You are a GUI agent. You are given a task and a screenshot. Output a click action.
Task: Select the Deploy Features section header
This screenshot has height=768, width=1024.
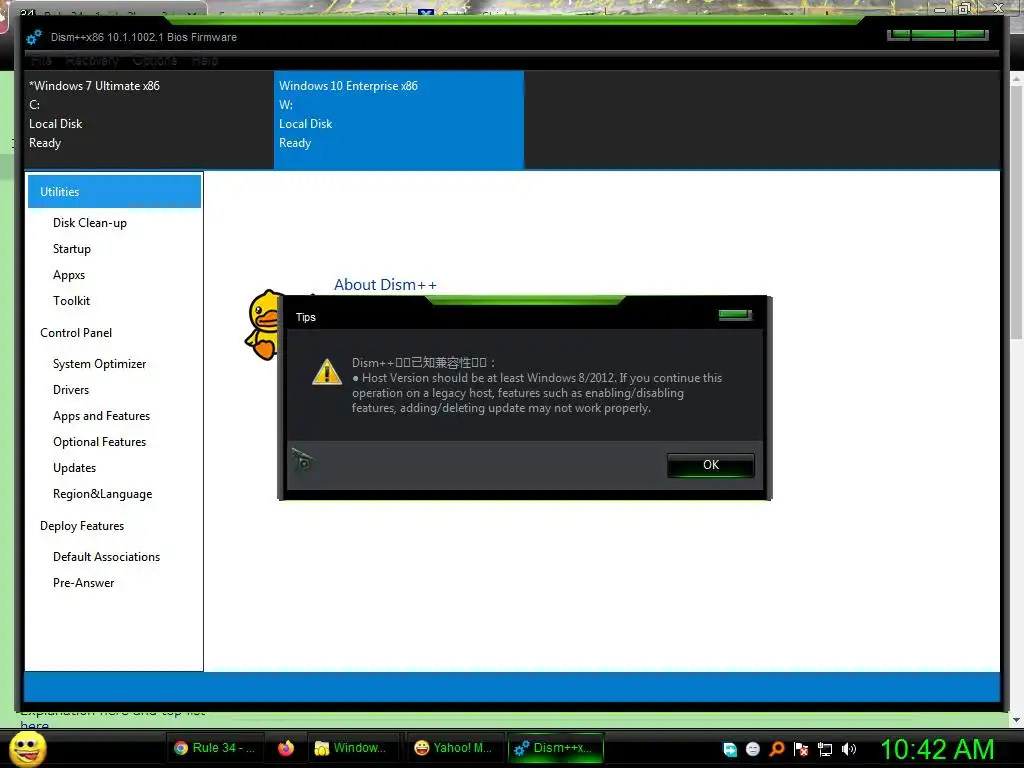pos(82,526)
